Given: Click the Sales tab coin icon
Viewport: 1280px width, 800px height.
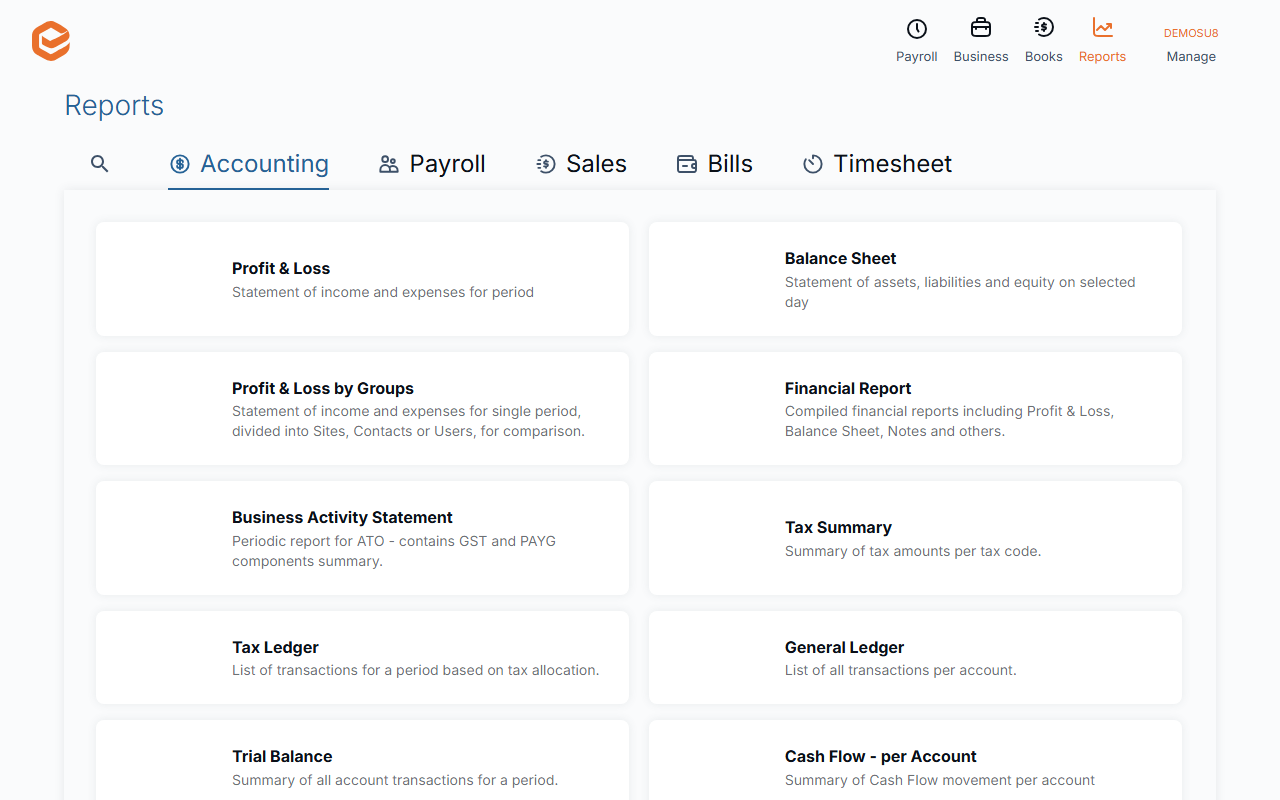Looking at the screenshot, I should pyautogui.click(x=545, y=164).
